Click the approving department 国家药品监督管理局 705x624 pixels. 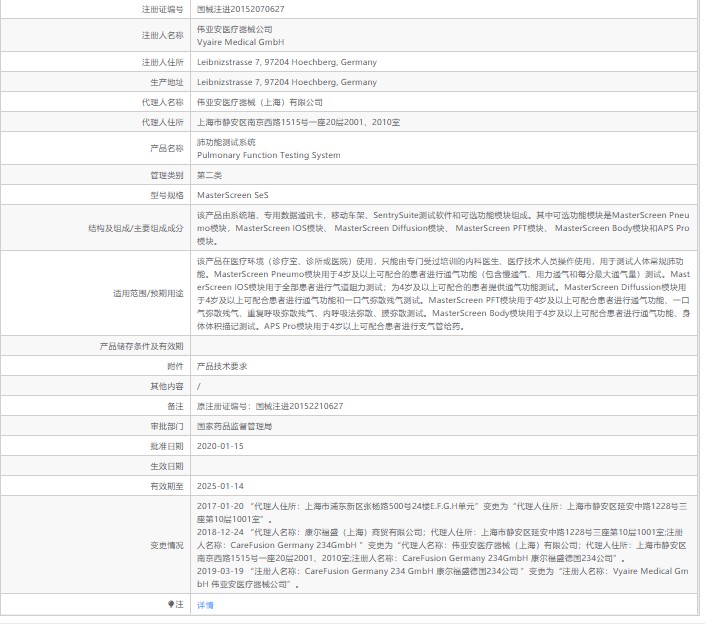[235, 426]
